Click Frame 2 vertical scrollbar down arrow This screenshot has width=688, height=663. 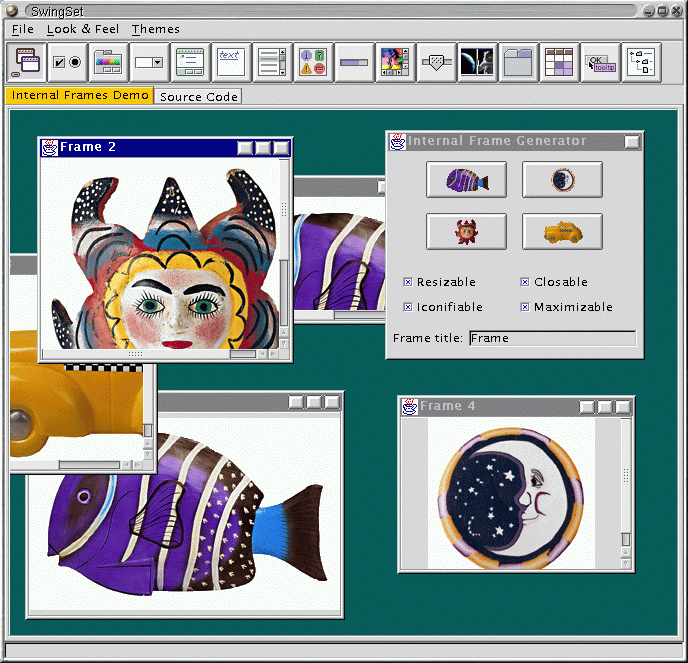pos(284,344)
